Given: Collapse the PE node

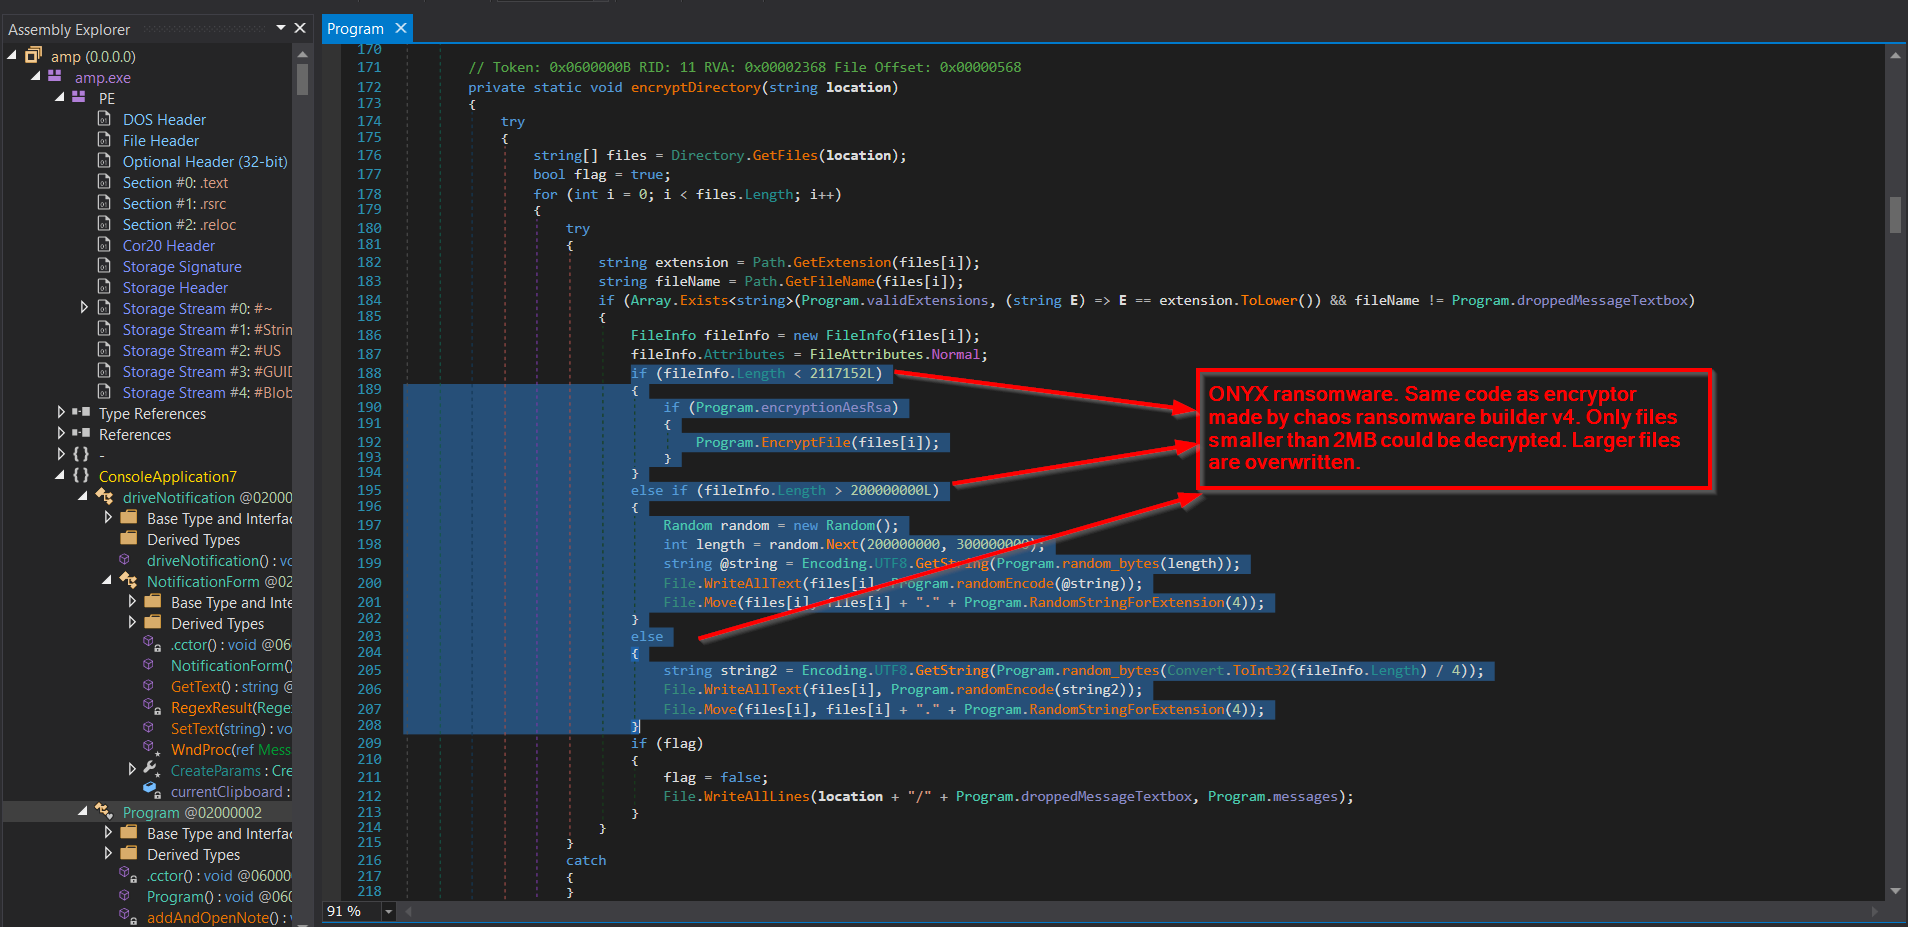Looking at the screenshot, I should click(59, 98).
